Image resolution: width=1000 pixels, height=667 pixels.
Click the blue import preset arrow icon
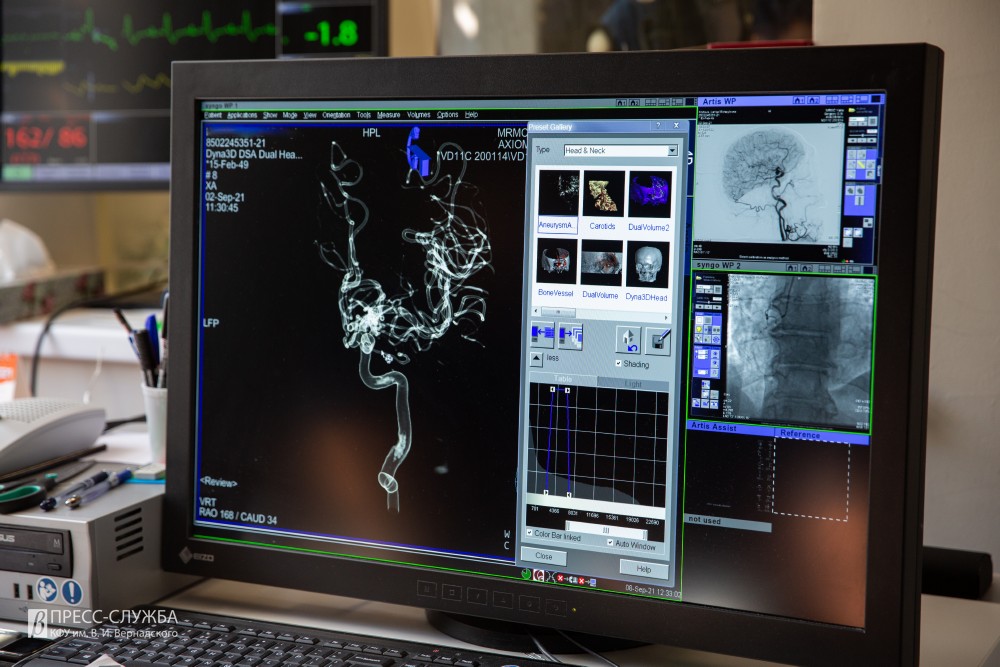[542, 336]
